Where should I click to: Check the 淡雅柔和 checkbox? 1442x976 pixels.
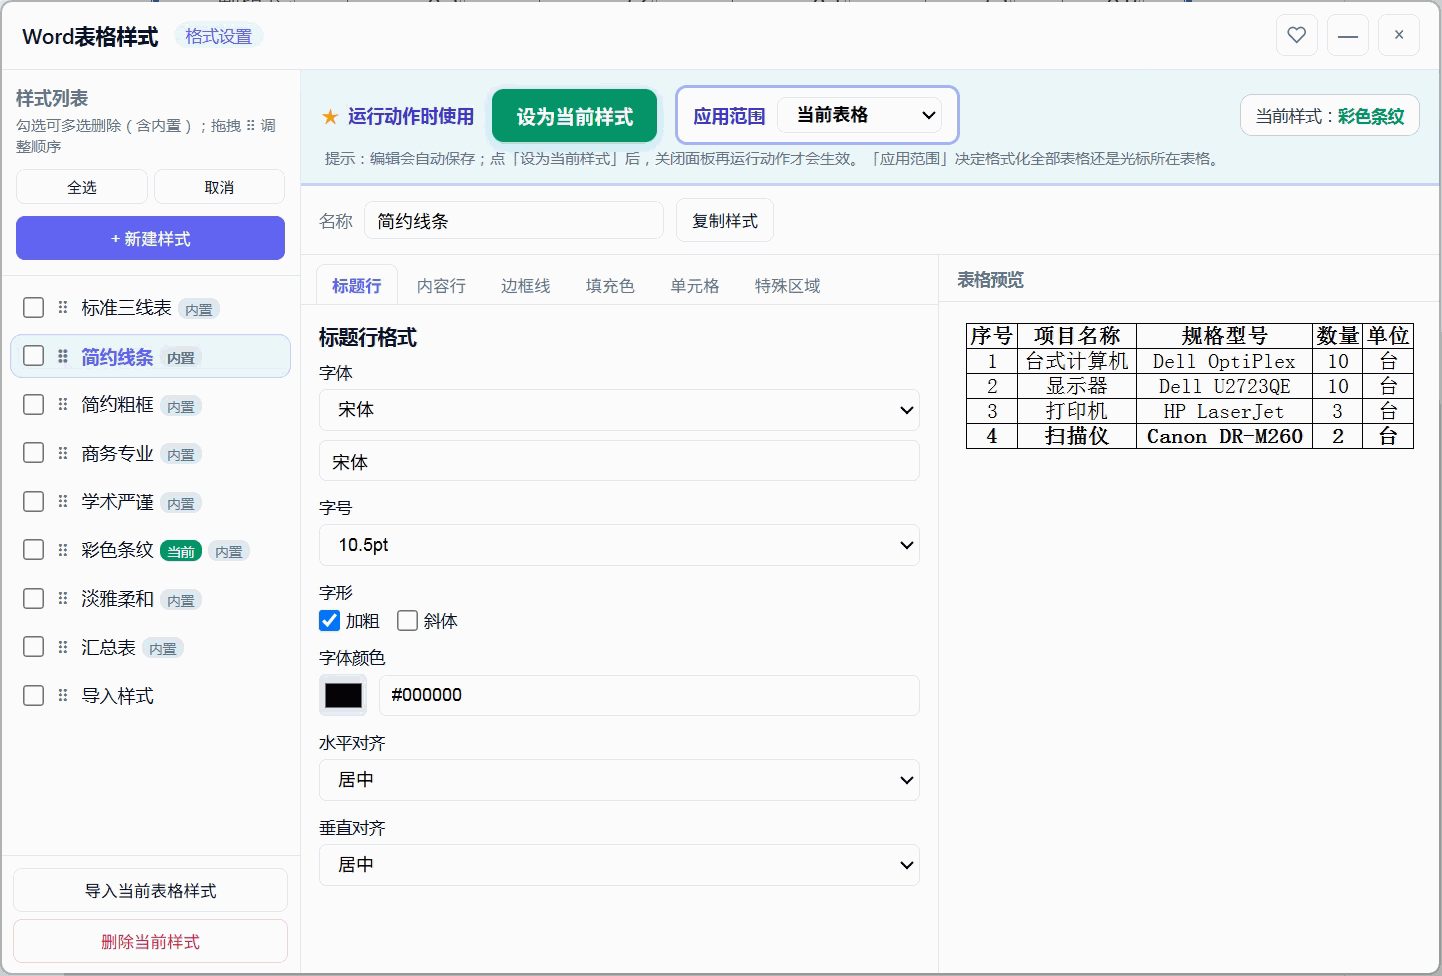click(33, 598)
